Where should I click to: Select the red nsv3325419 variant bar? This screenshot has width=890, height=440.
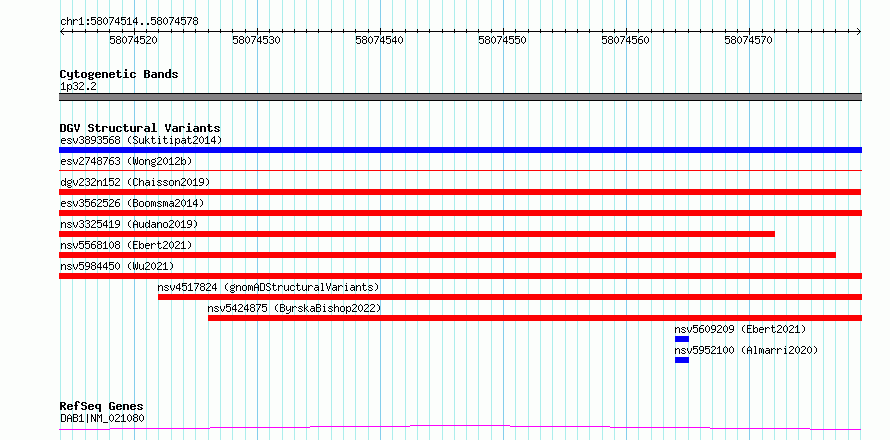pyautogui.click(x=417, y=234)
